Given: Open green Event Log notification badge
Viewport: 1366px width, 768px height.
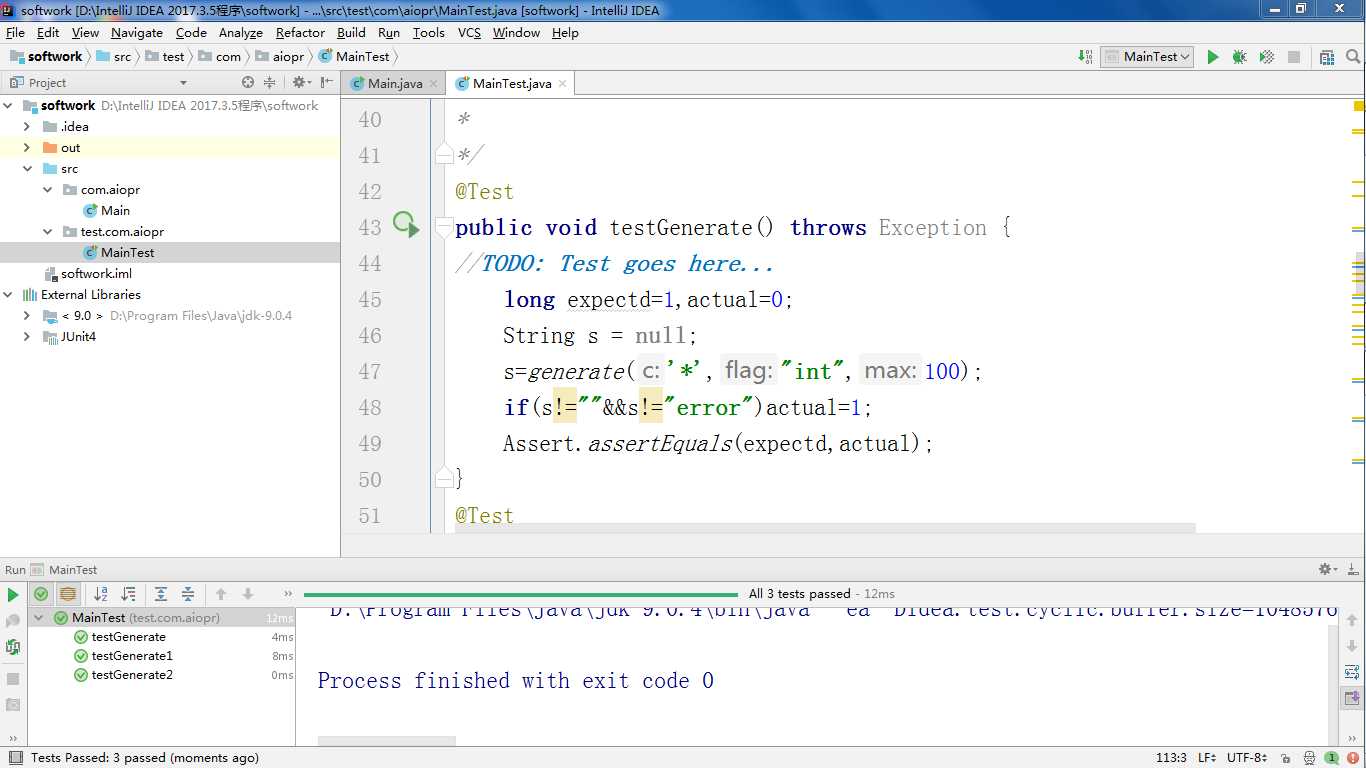Looking at the screenshot, I should 1331,758.
